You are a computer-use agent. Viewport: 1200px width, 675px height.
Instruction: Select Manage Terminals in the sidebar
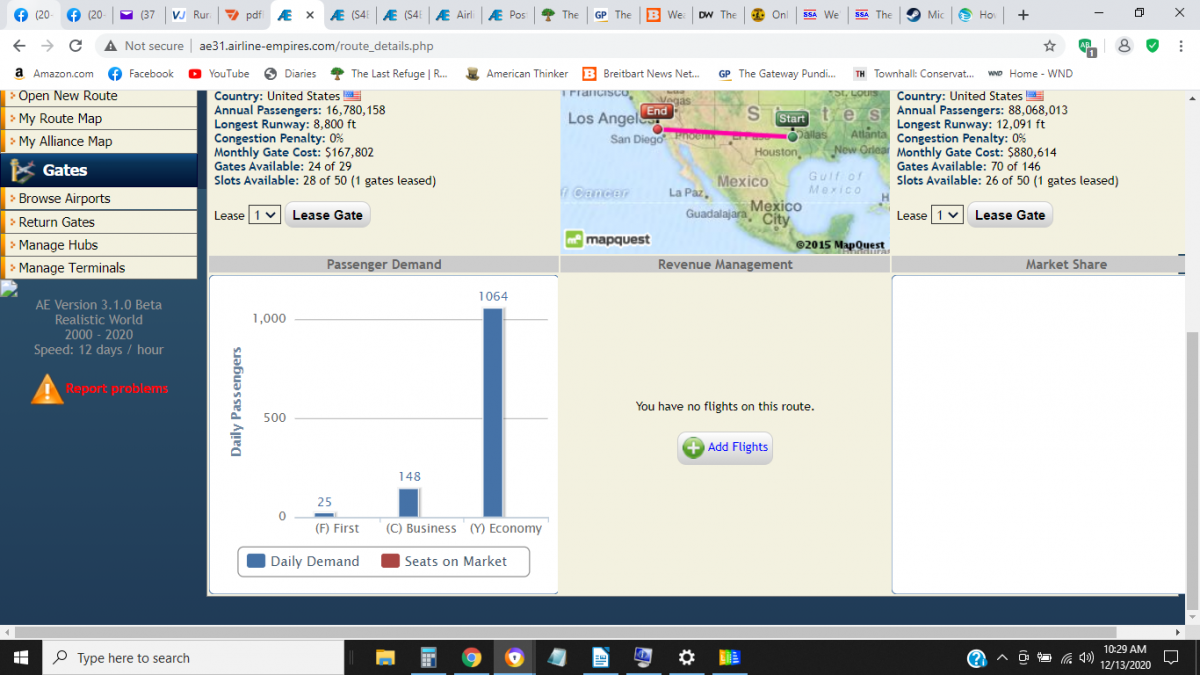tap(99, 268)
